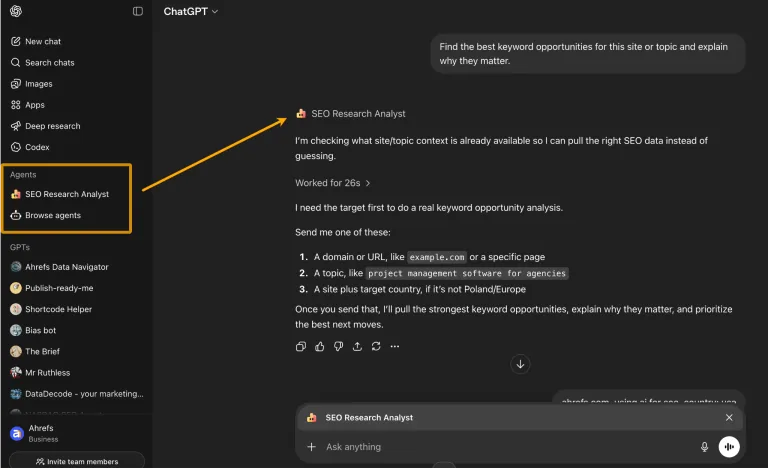Open the Images section

(x=32, y=84)
